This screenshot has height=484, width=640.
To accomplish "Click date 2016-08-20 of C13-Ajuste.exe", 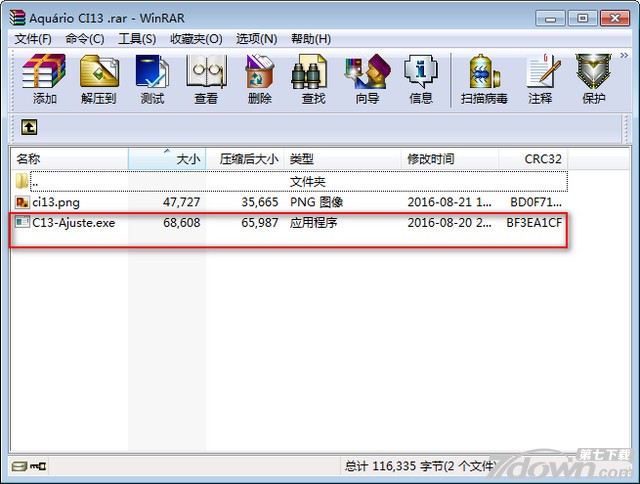I will 449,223.
